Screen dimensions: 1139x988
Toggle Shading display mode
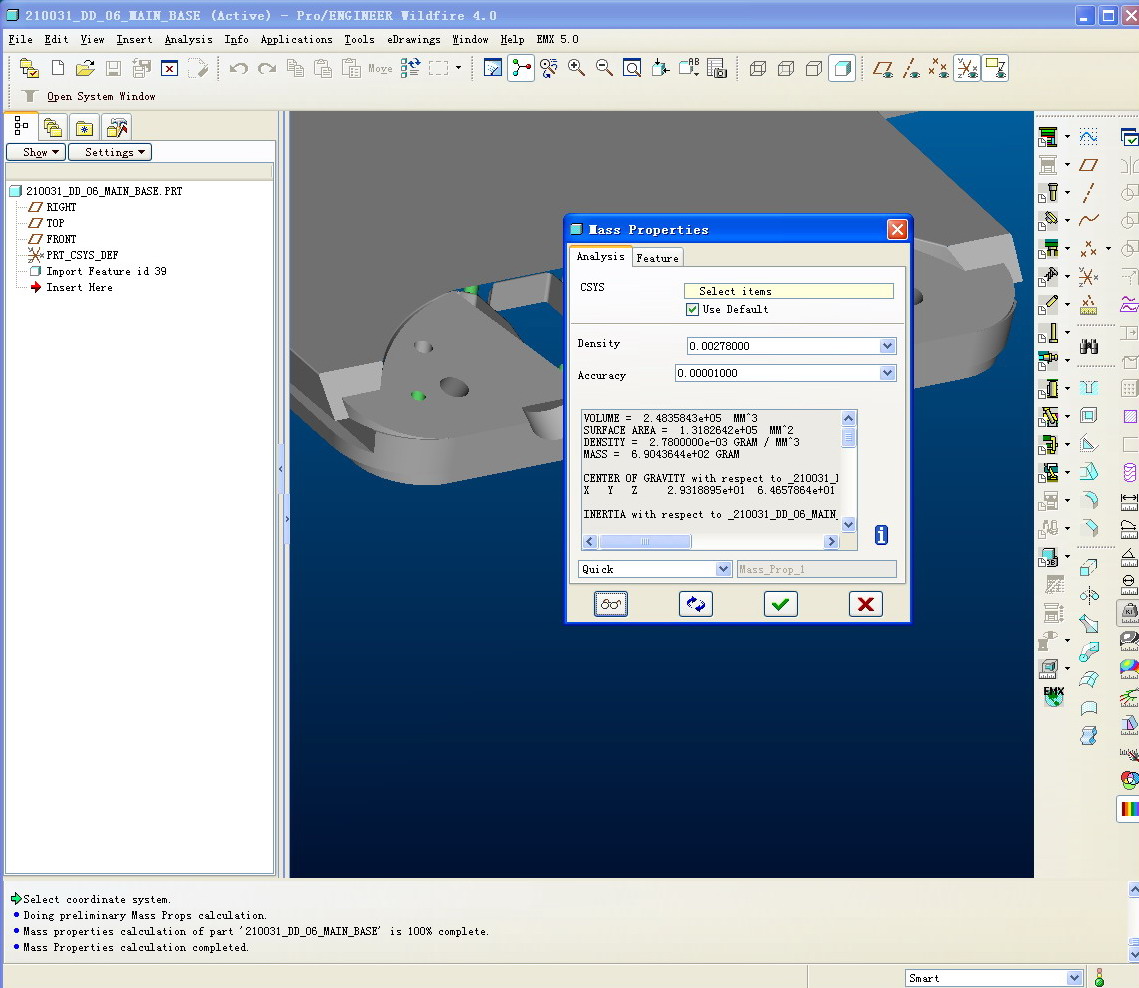[x=842, y=68]
